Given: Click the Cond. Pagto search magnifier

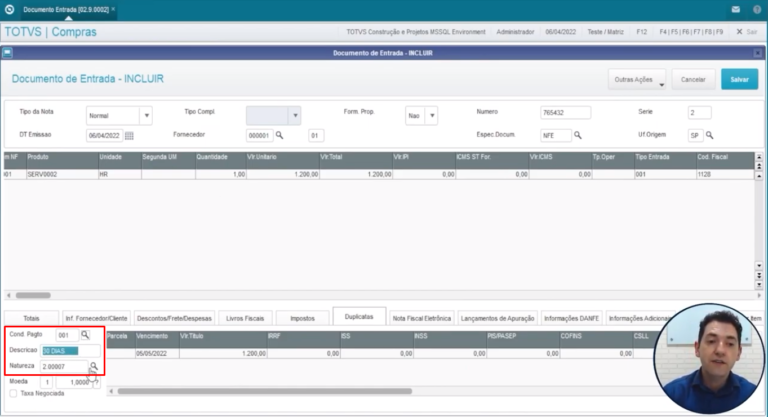Looking at the screenshot, I should [85, 334].
